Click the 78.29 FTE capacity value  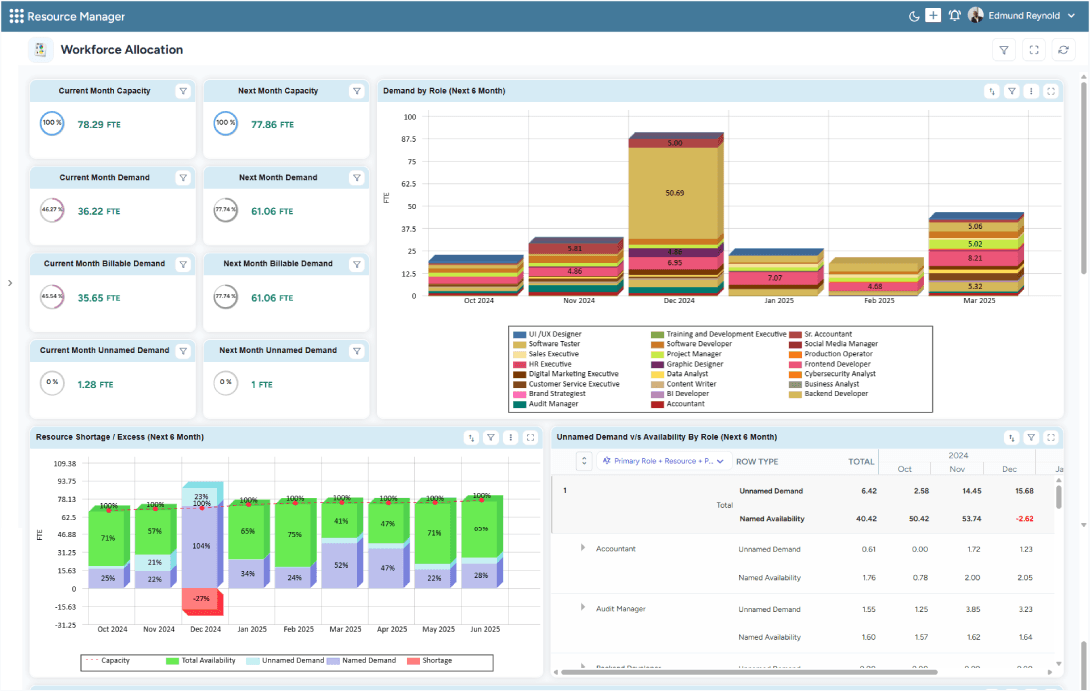(99, 124)
